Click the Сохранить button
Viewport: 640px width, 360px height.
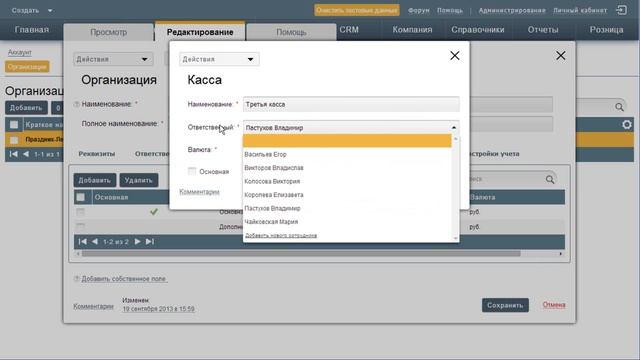(505, 305)
